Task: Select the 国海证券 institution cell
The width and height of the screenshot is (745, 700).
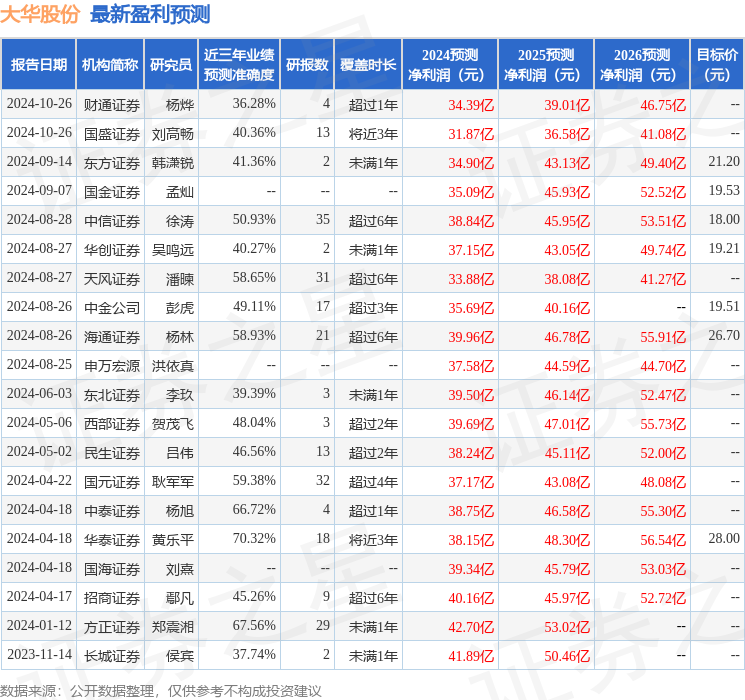Action: tap(112, 568)
